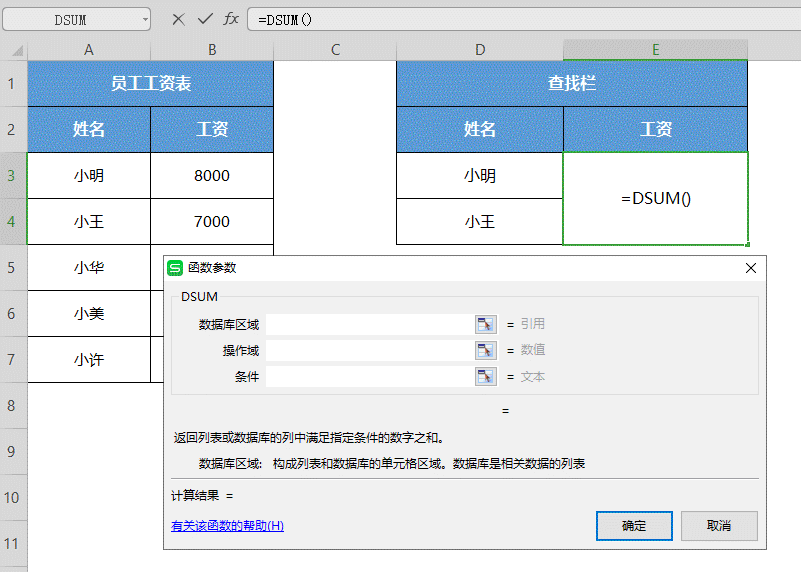Click the select-all corner triangle
Image resolution: width=801 pixels, height=572 pixels.
coord(17,51)
